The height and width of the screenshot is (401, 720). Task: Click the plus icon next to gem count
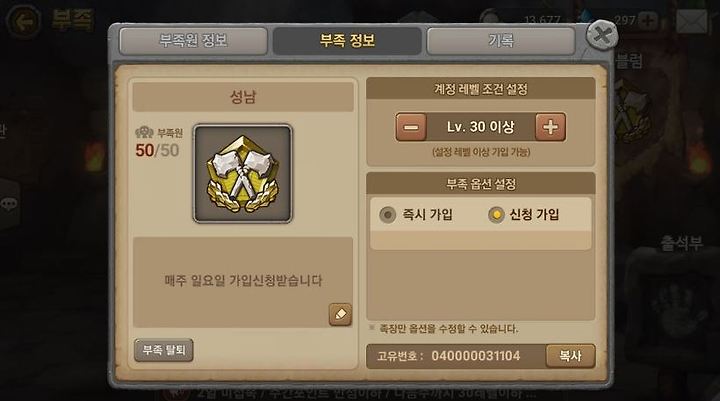tap(648, 20)
